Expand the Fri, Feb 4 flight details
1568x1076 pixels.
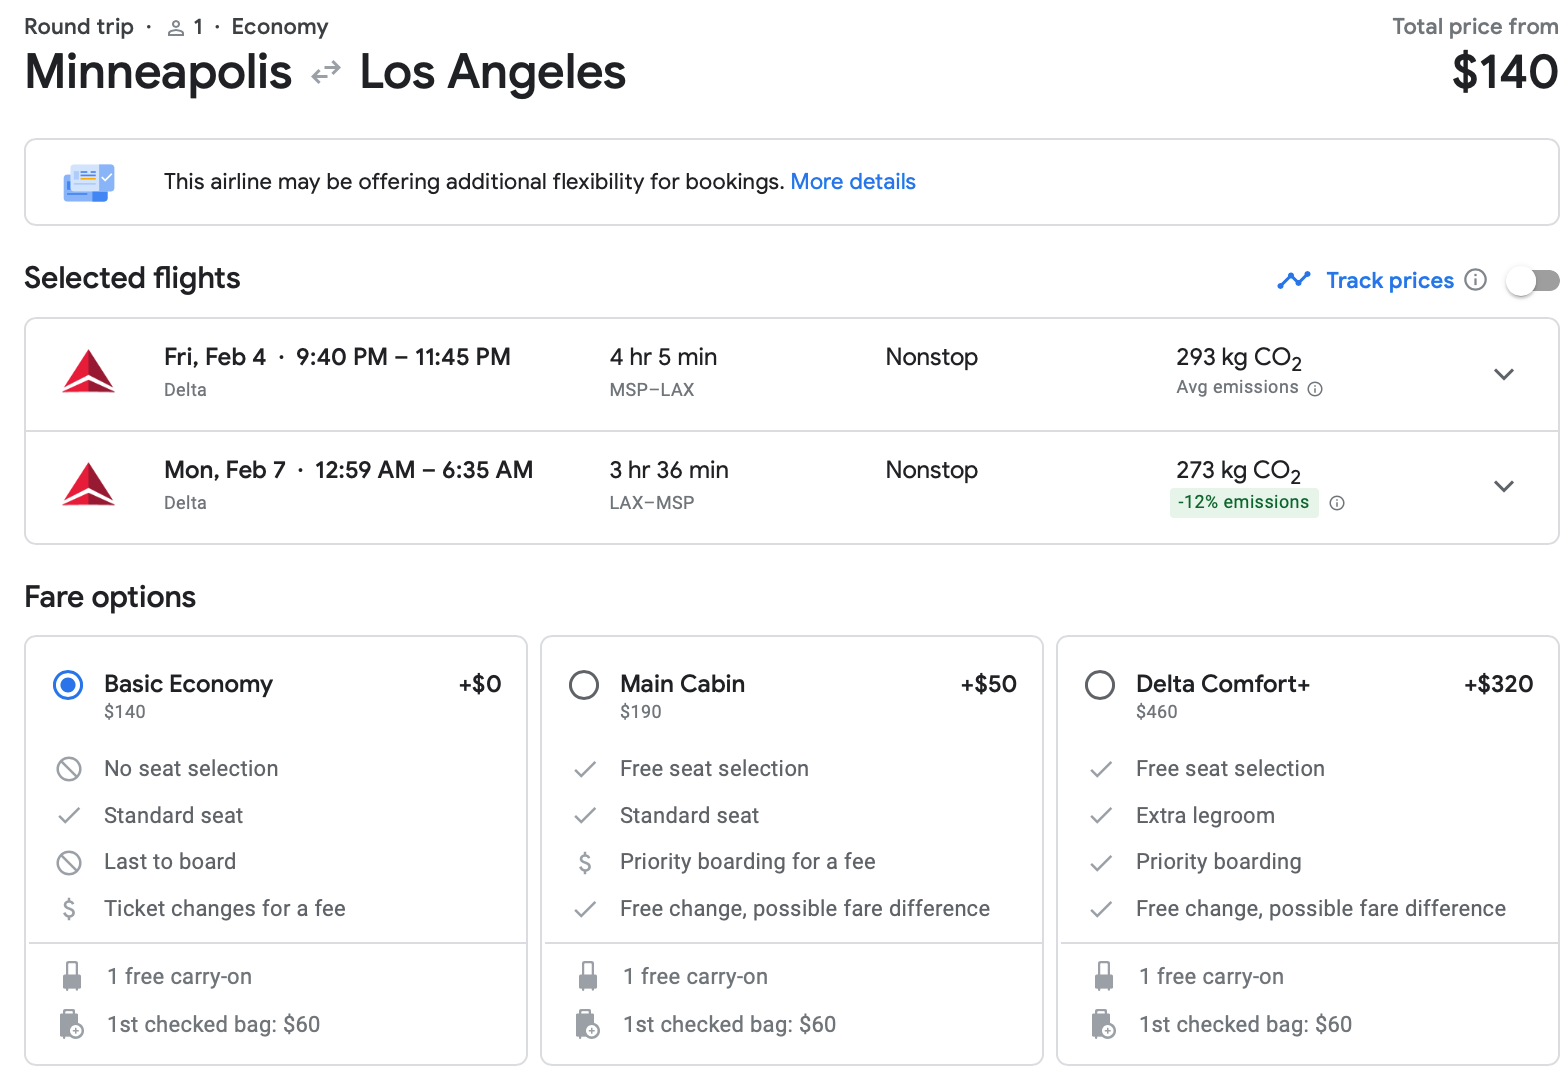pos(1503,374)
